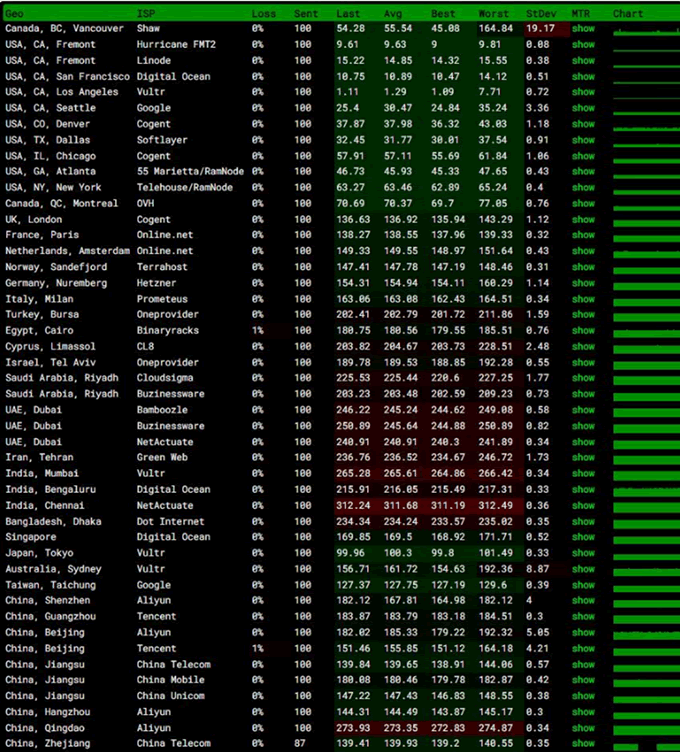The width and height of the screenshot is (680, 752).
Task: Open MTR show for India Chennai NetActuate
Action: [583, 506]
